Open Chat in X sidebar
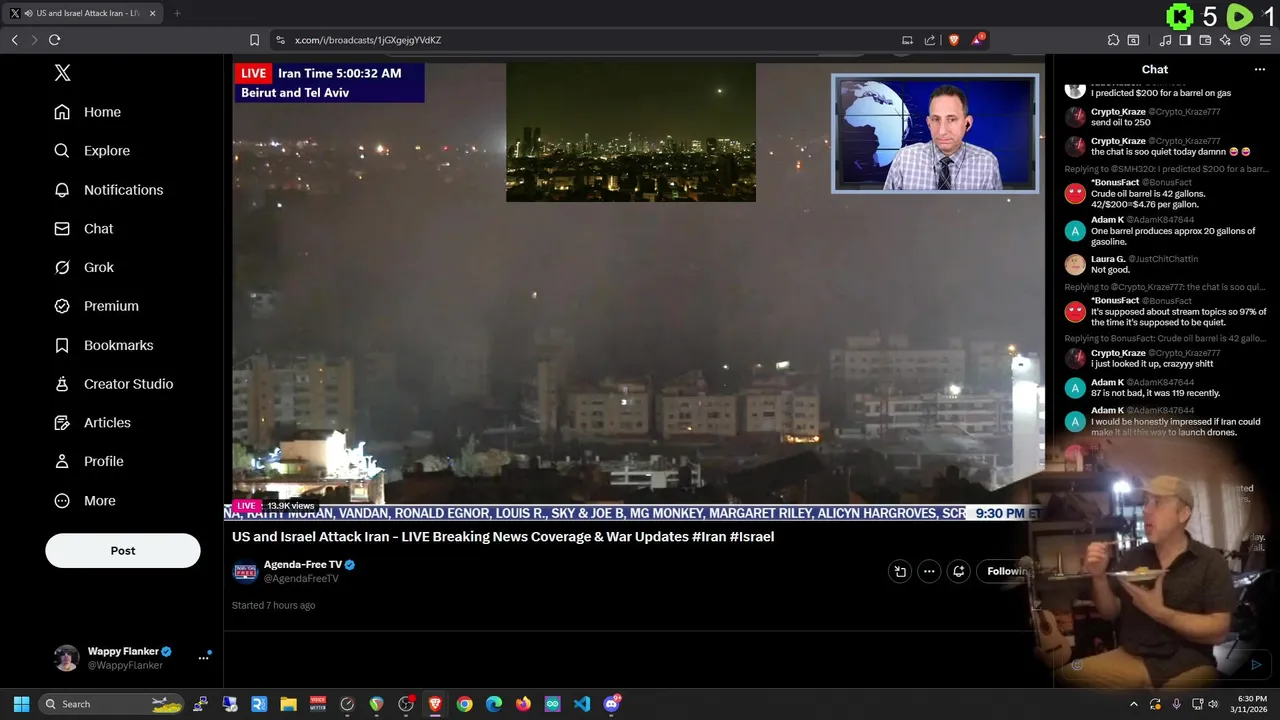 click(84, 229)
